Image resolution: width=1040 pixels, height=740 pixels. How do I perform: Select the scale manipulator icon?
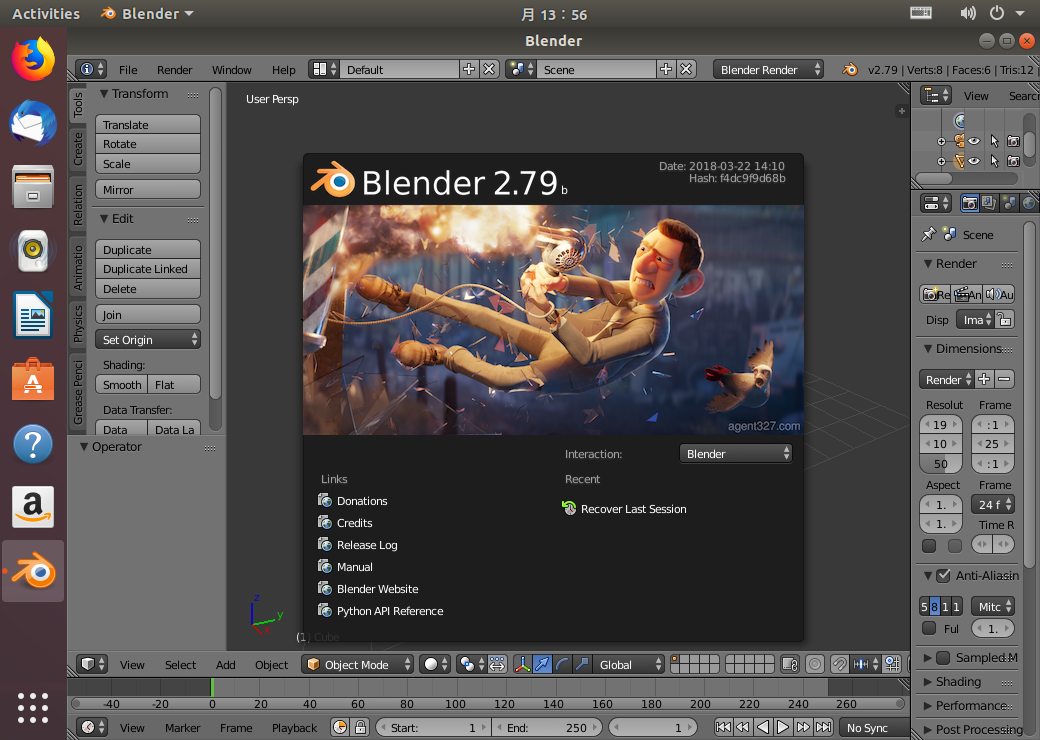[582, 664]
